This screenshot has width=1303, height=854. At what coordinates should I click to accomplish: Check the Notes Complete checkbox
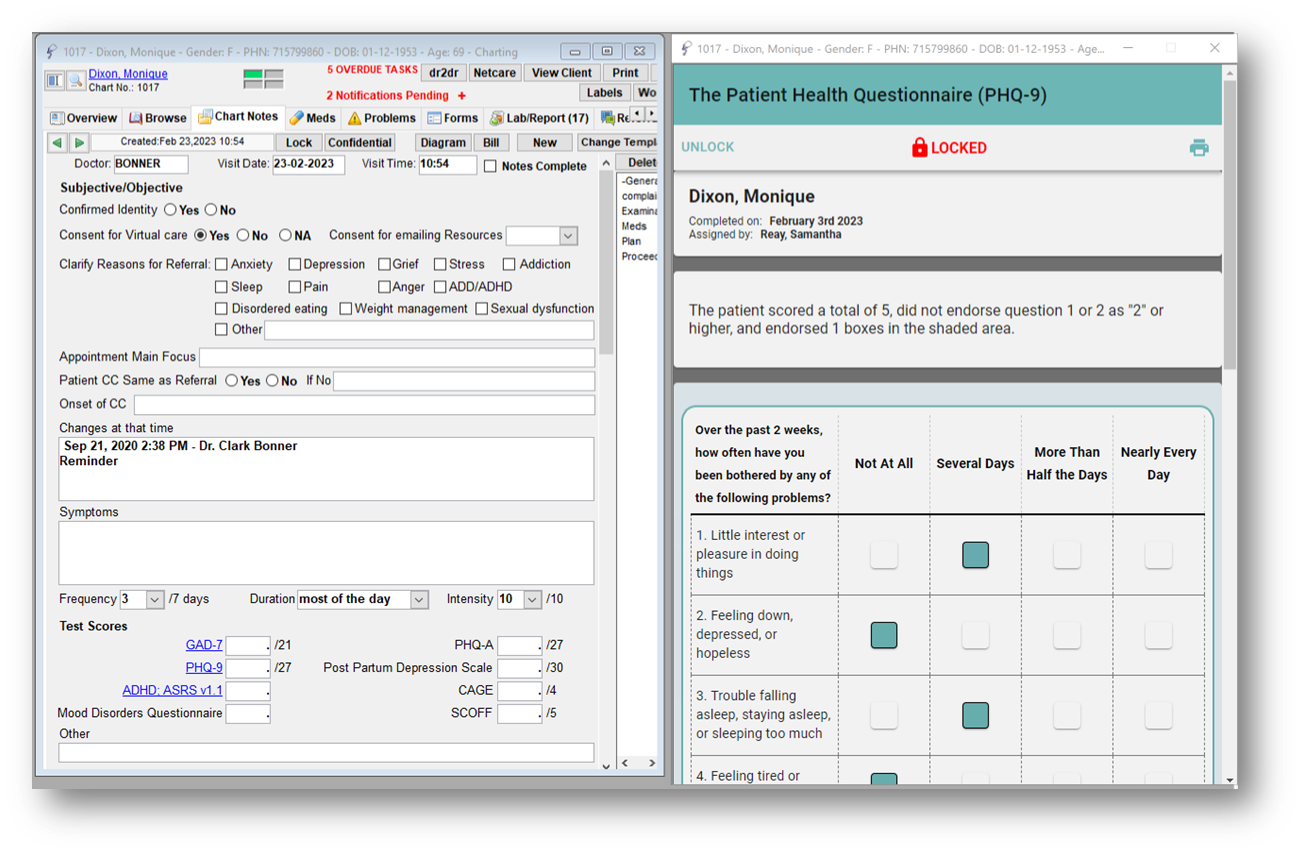490,166
